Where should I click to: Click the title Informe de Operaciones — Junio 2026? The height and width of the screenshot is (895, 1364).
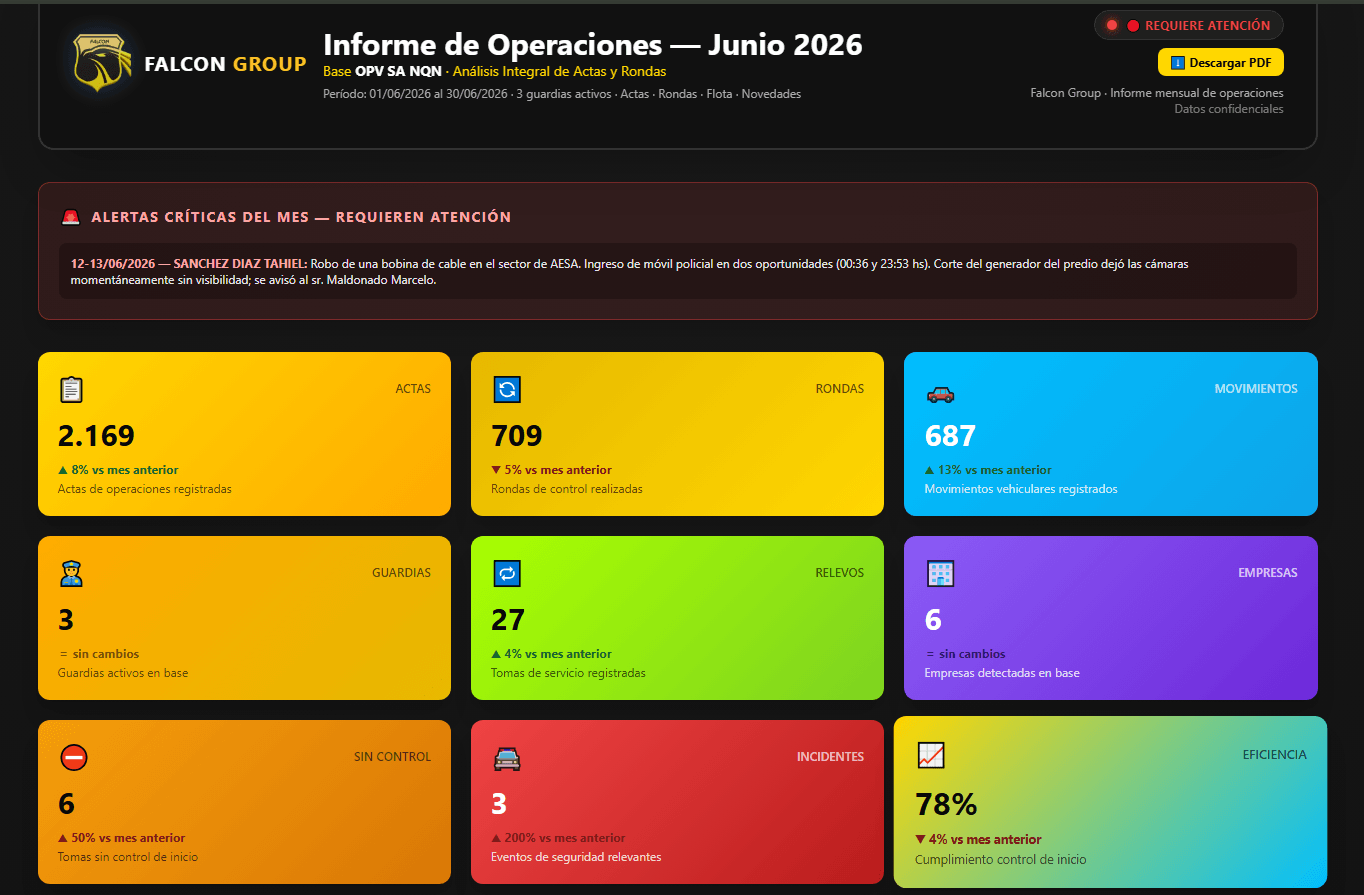(x=593, y=45)
